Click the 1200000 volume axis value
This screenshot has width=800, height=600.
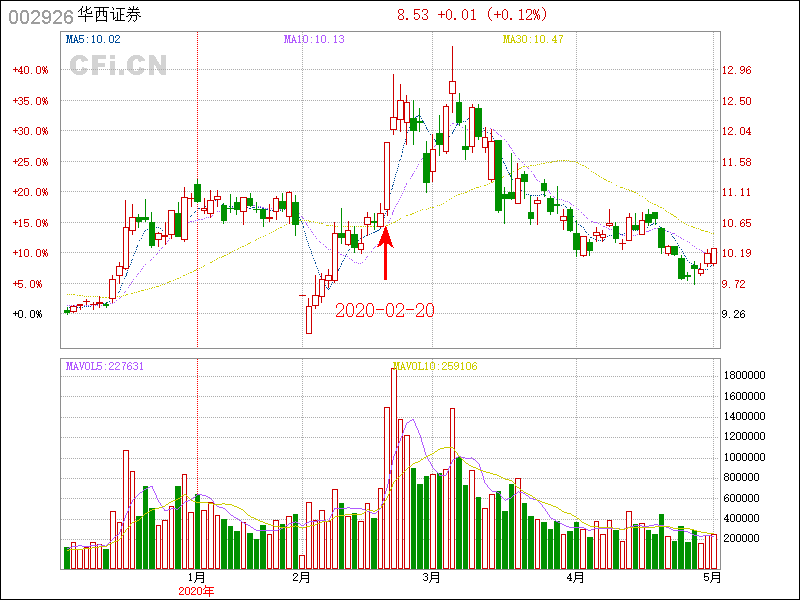point(745,436)
